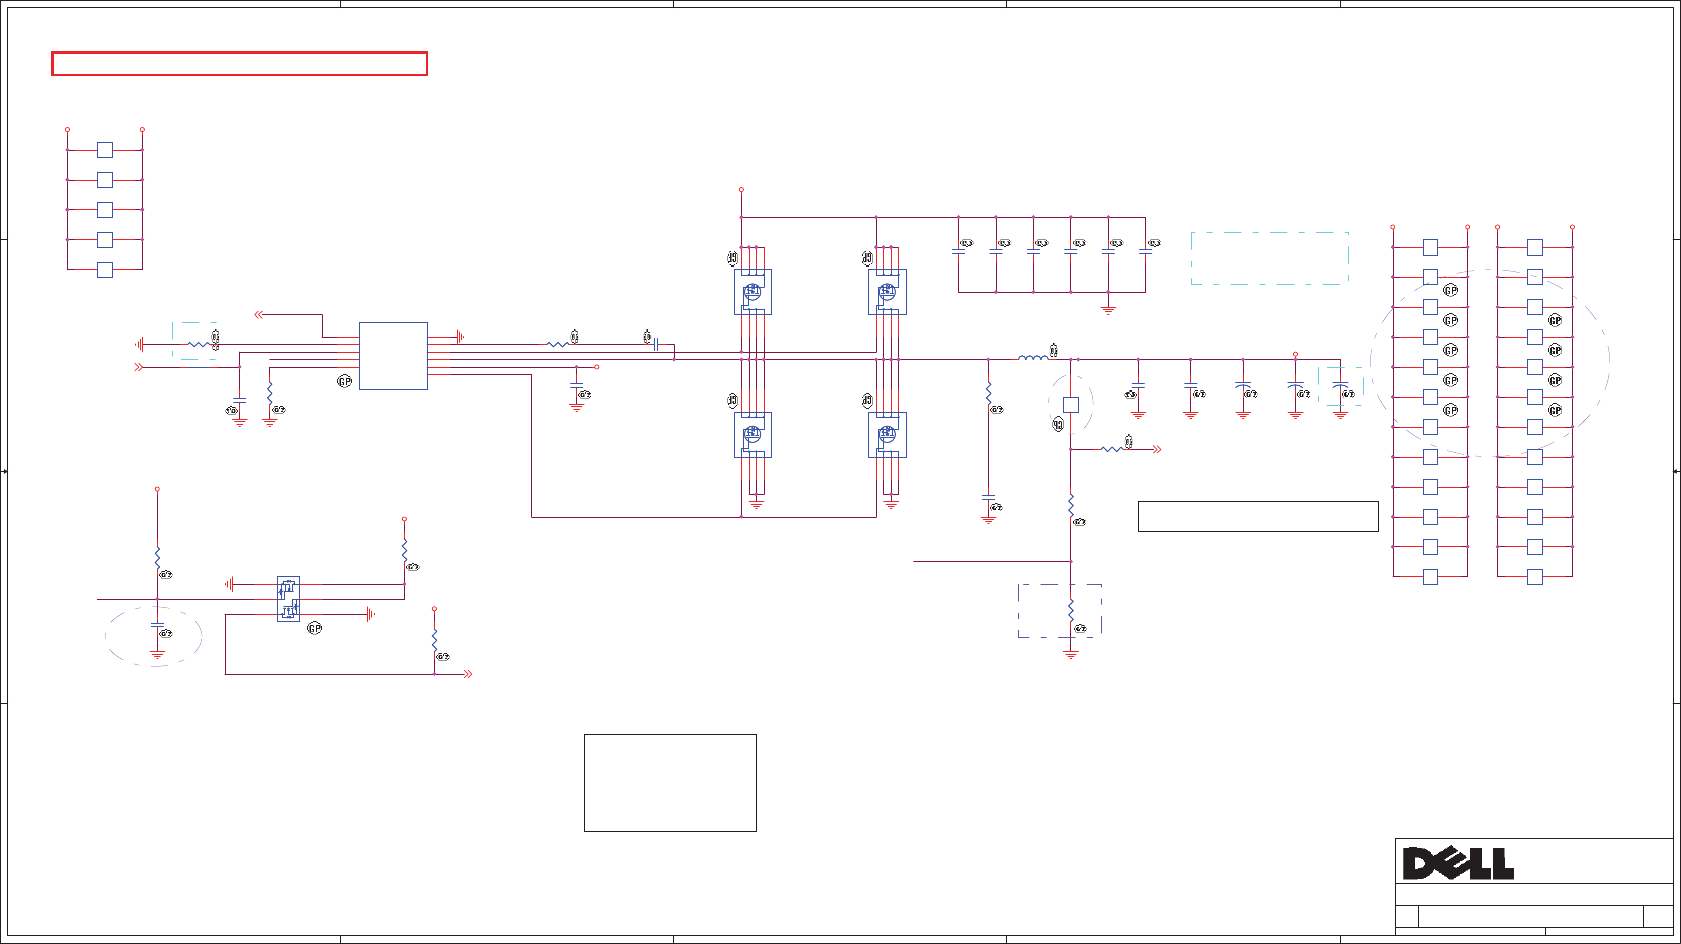Select the inductor symbol on output rail

1033,357
